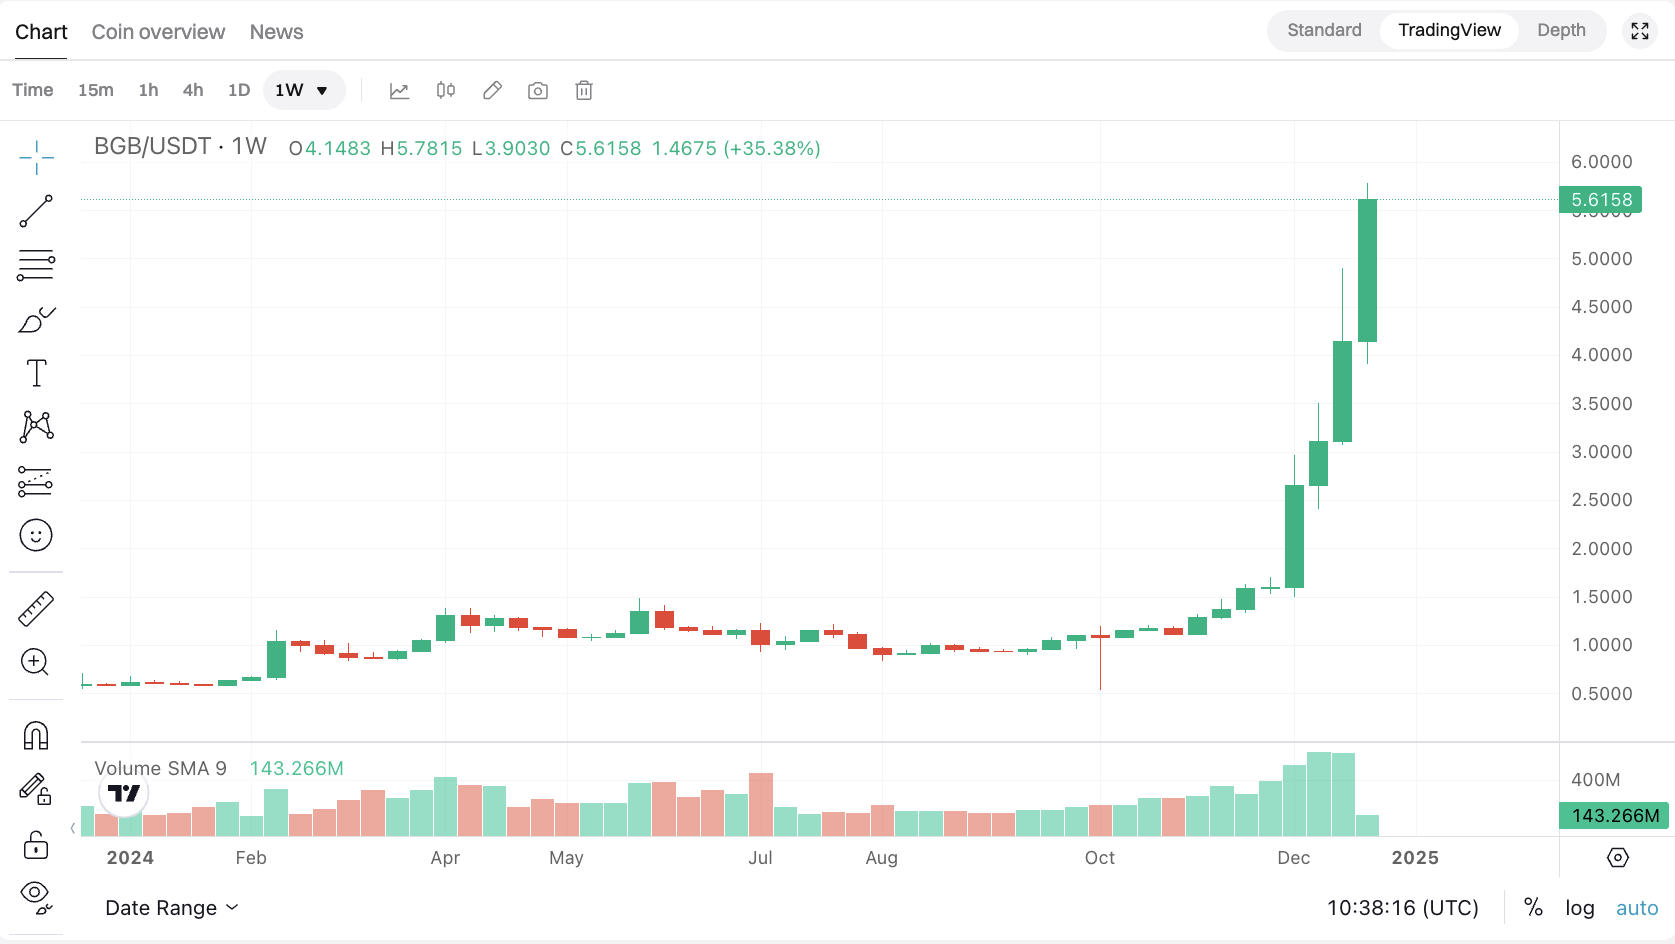The width and height of the screenshot is (1675, 944).
Task: Click the 6.0000 price axis label
Action: 1602,162
